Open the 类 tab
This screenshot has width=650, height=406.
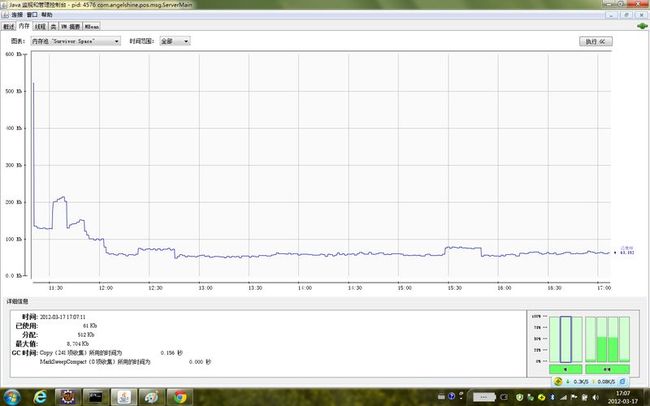53,27
